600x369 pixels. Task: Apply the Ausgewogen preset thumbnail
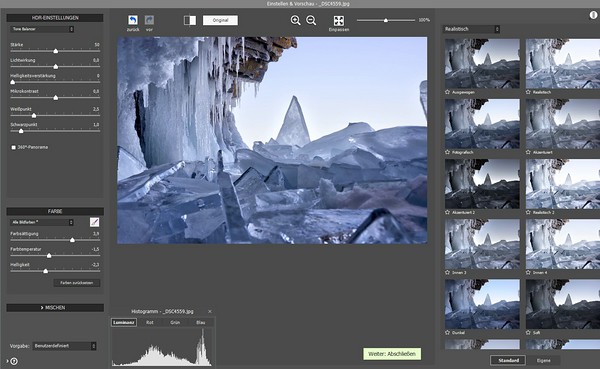point(482,64)
